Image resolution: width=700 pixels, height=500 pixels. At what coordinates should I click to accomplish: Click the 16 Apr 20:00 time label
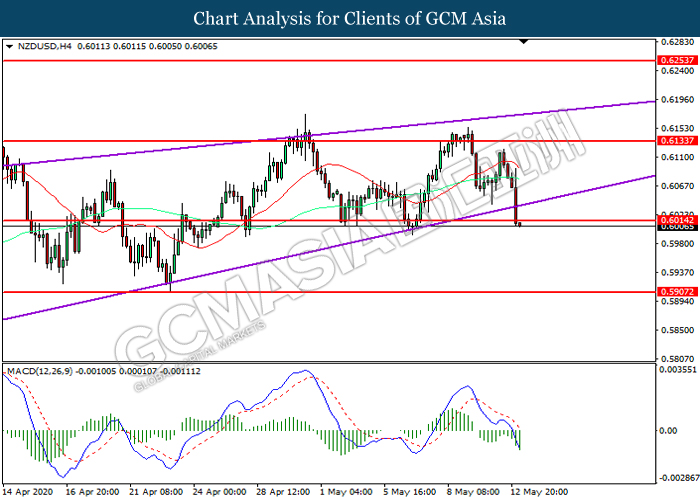[x=92, y=492]
